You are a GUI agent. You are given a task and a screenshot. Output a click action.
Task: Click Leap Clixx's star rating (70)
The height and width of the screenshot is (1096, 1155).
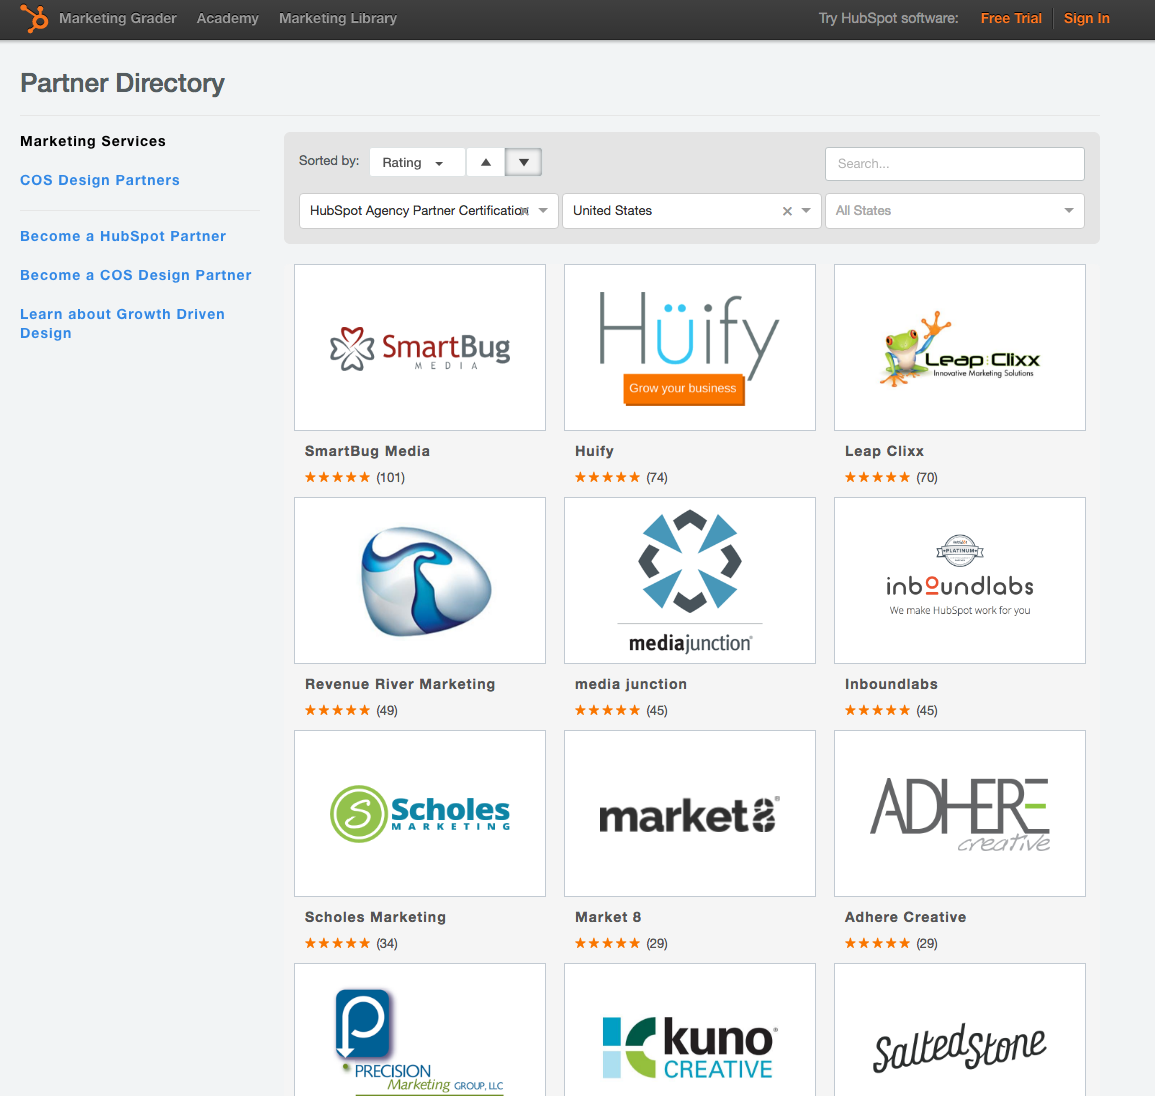click(891, 477)
